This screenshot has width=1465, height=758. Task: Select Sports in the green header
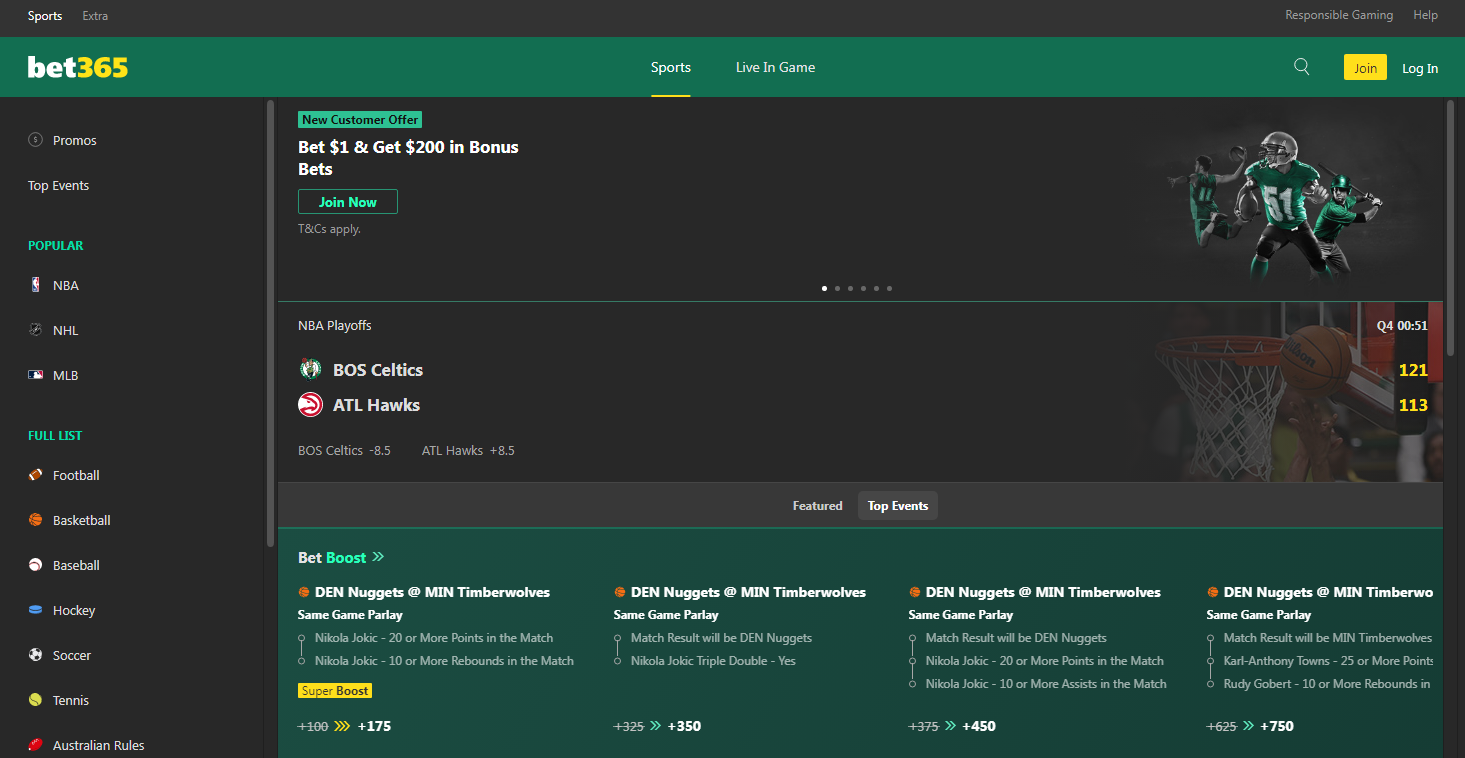671,67
